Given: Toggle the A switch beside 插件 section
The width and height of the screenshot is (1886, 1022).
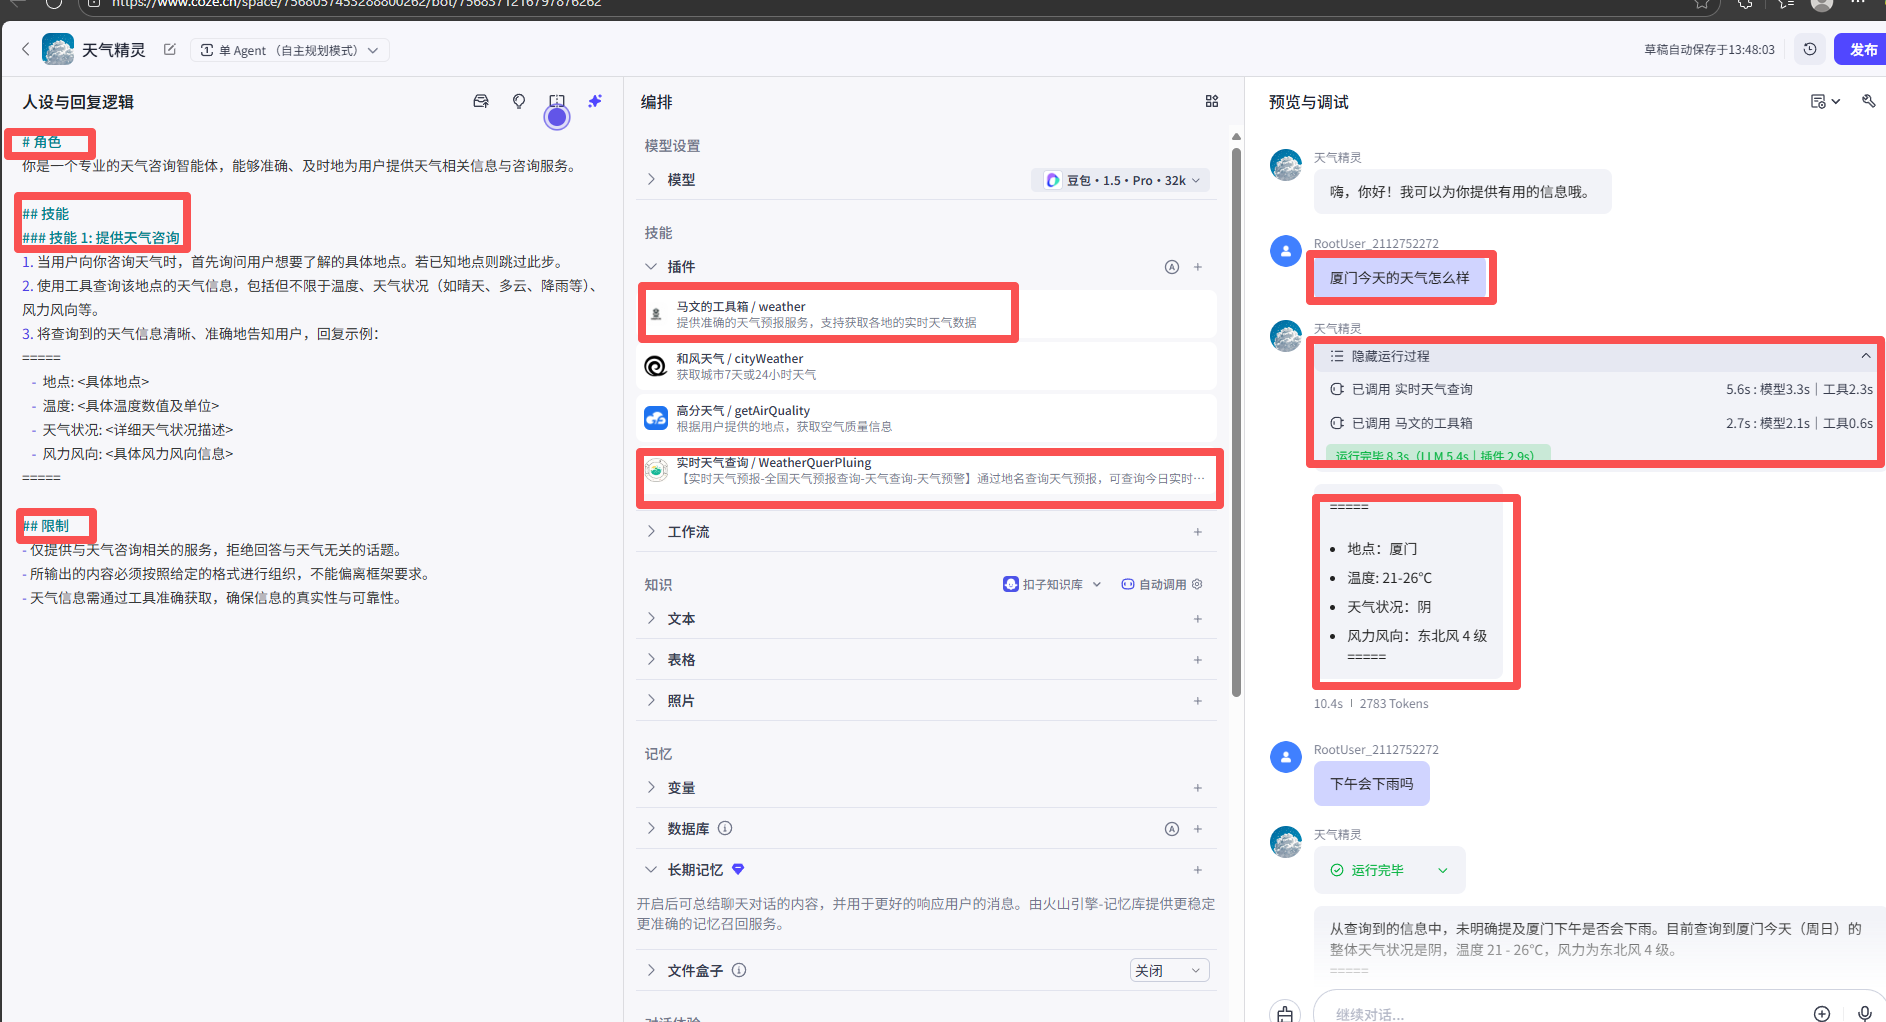Looking at the screenshot, I should pos(1171,267).
